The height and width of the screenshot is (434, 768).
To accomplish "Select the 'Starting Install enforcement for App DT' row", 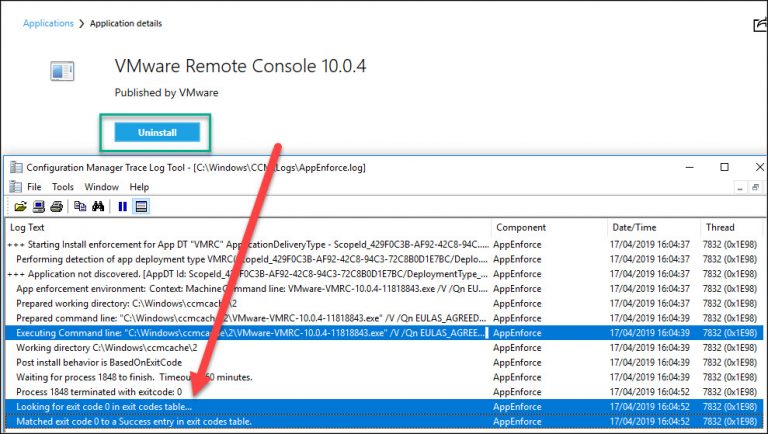I will tap(384, 244).
